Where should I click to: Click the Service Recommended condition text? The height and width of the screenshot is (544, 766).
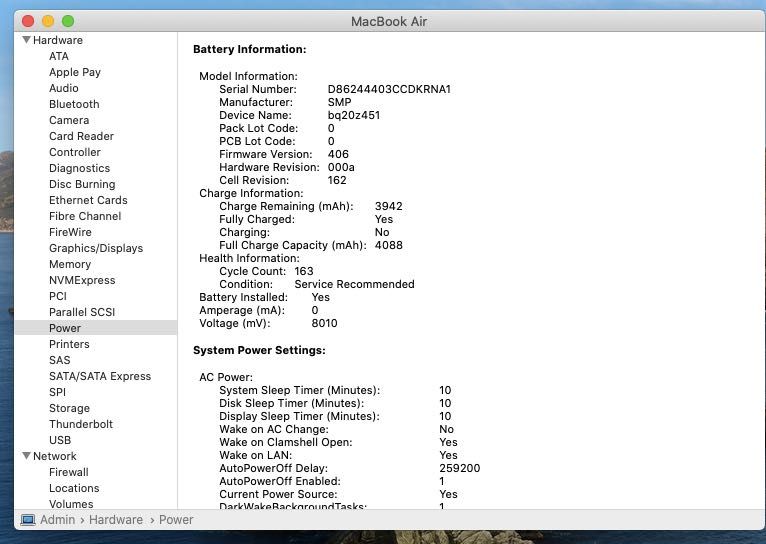(355, 284)
